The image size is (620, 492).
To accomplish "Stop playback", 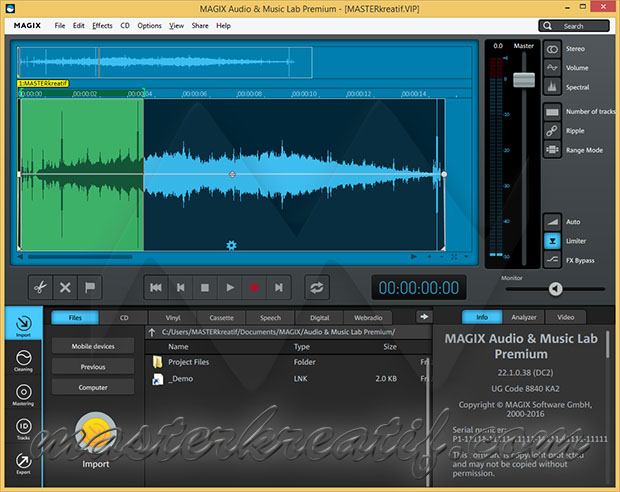I will click(205, 288).
